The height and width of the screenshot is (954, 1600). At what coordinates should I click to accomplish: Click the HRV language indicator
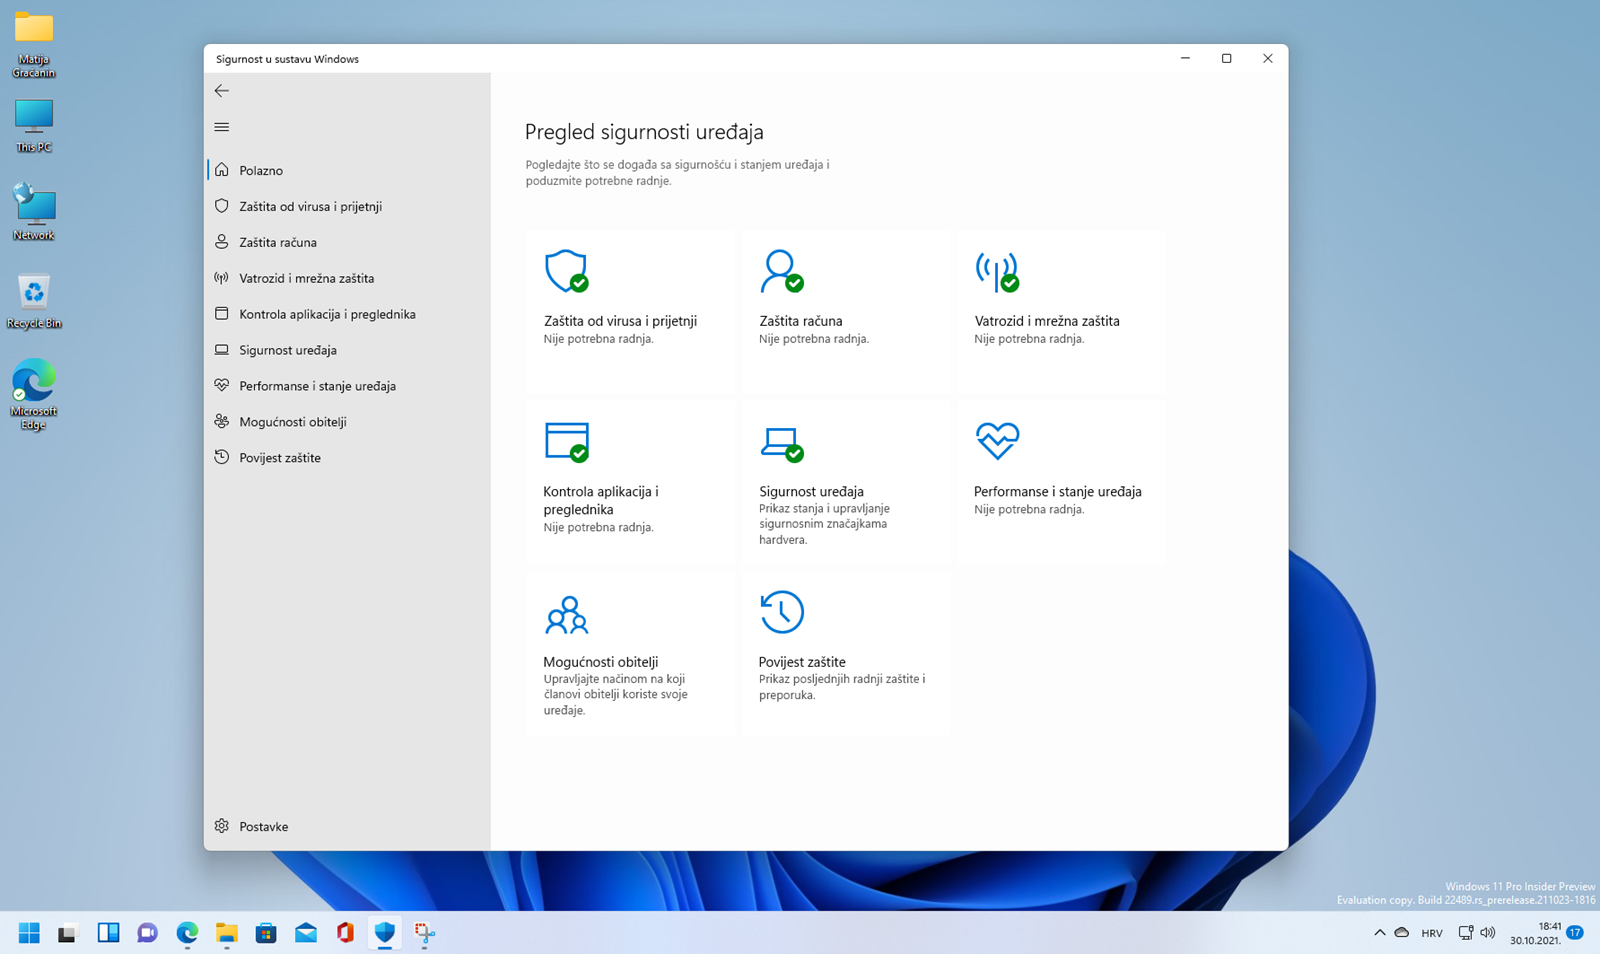[1432, 933]
